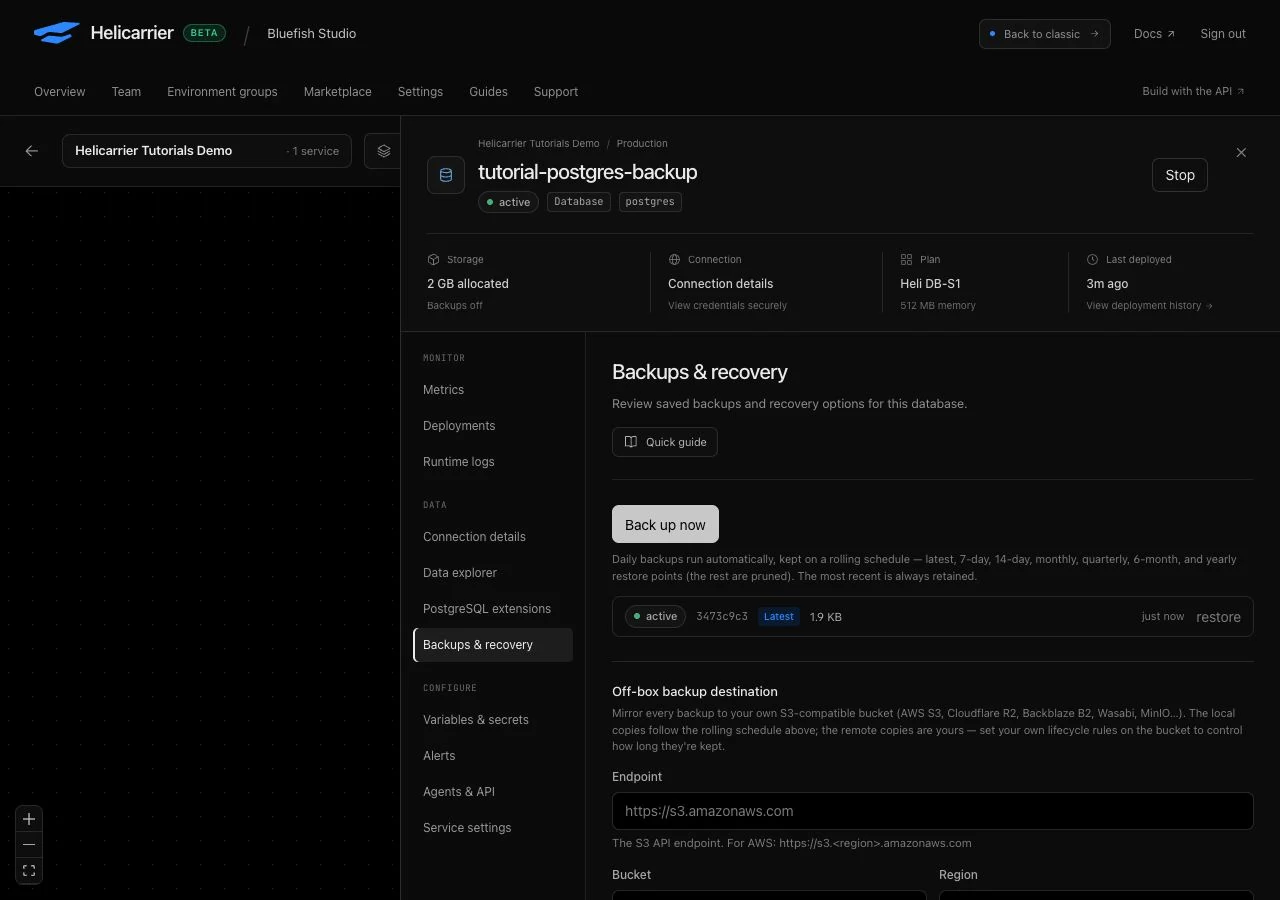Click the Storage cube icon

point(433,259)
